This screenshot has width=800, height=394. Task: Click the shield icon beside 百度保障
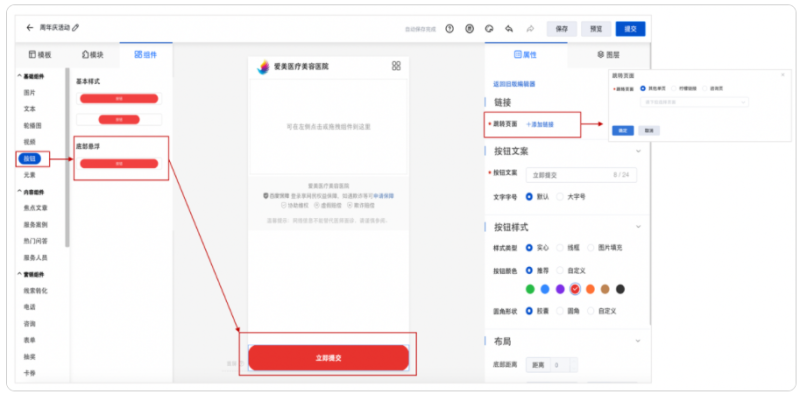[x=266, y=196]
